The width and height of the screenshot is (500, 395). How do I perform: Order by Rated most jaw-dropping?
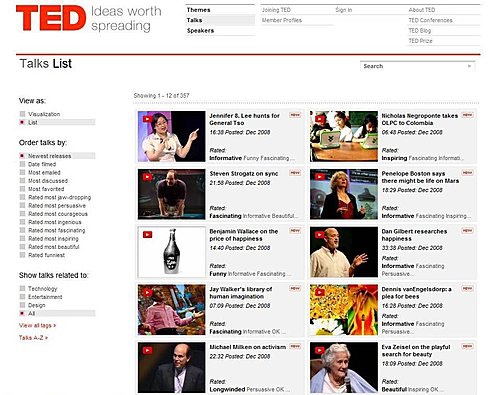click(x=55, y=197)
